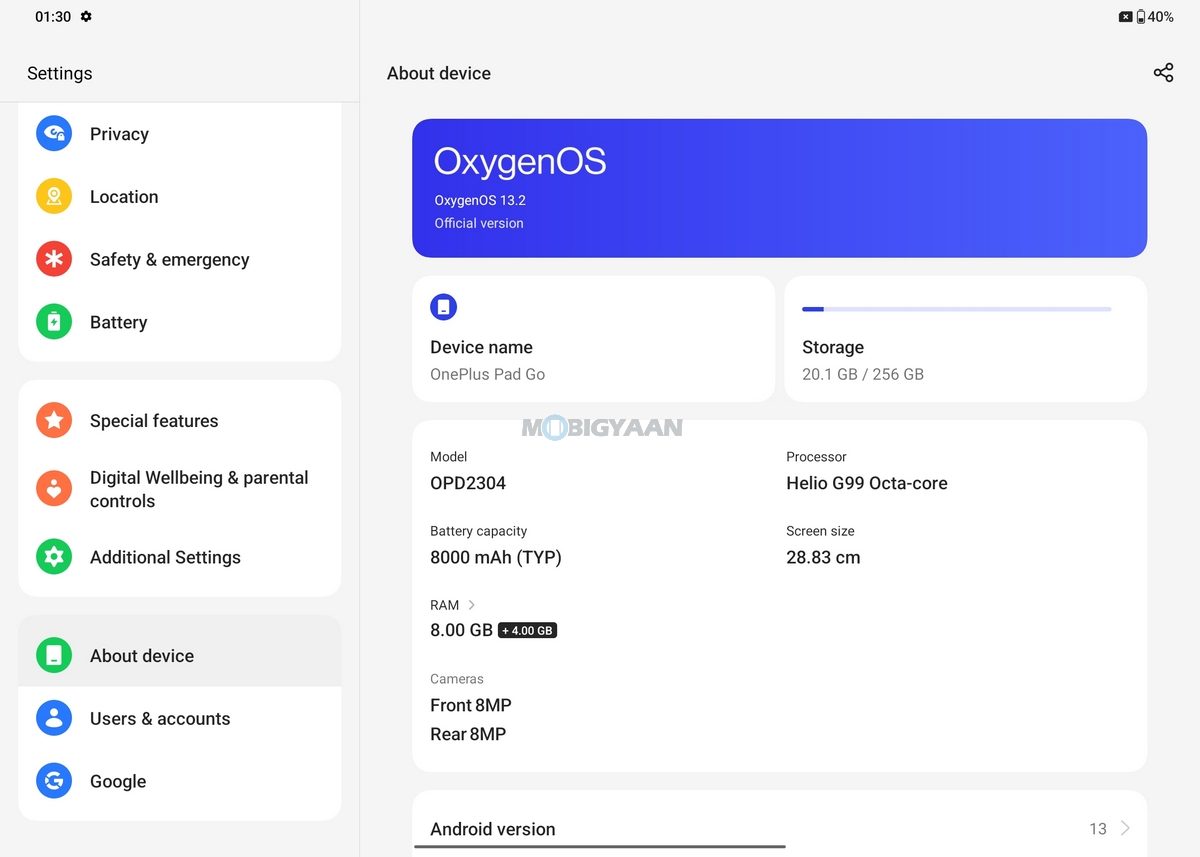Open Privacy settings
This screenshot has width=1200, height=857.
point(180,134)
